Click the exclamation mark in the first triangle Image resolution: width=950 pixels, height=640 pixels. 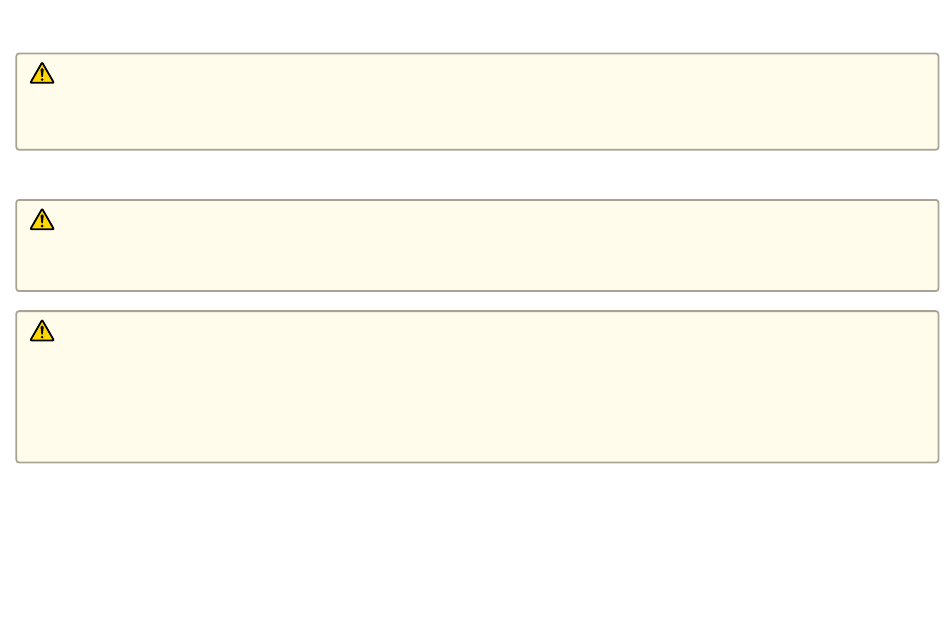tap(42, 75)
